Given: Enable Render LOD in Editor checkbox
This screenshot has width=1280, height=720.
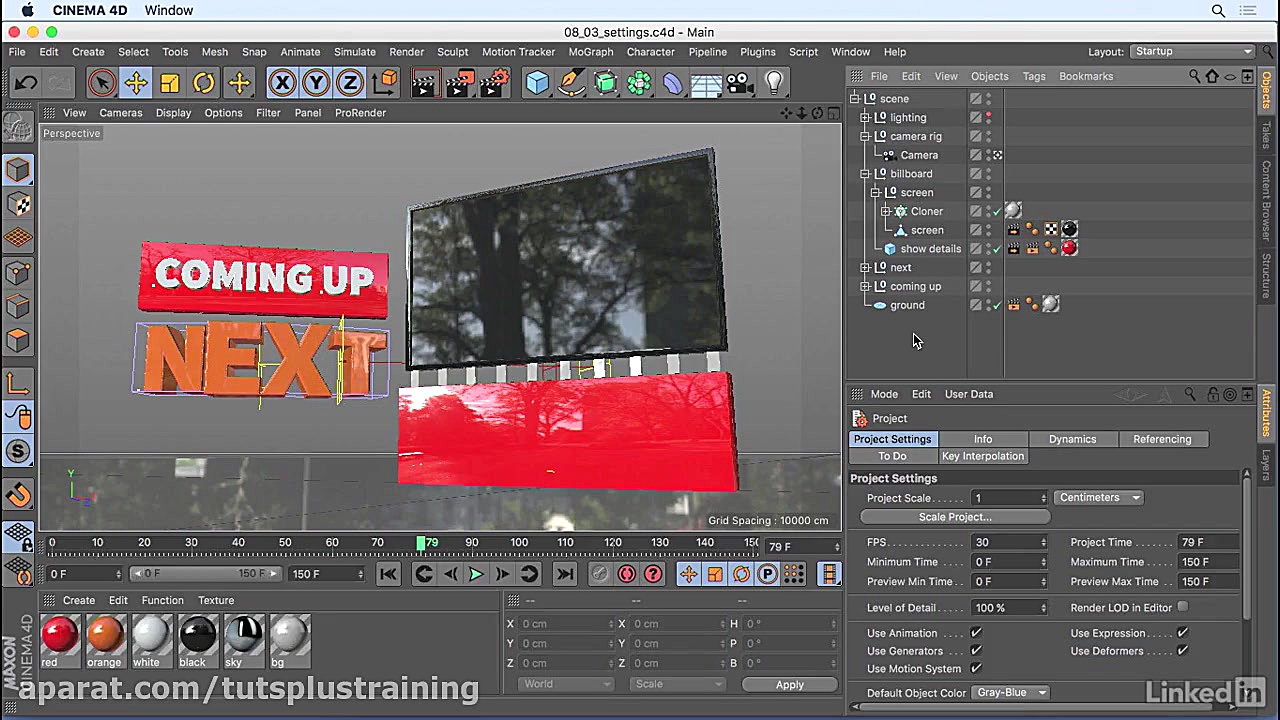Looking at the screenshot, I should tap(1183, 608).
